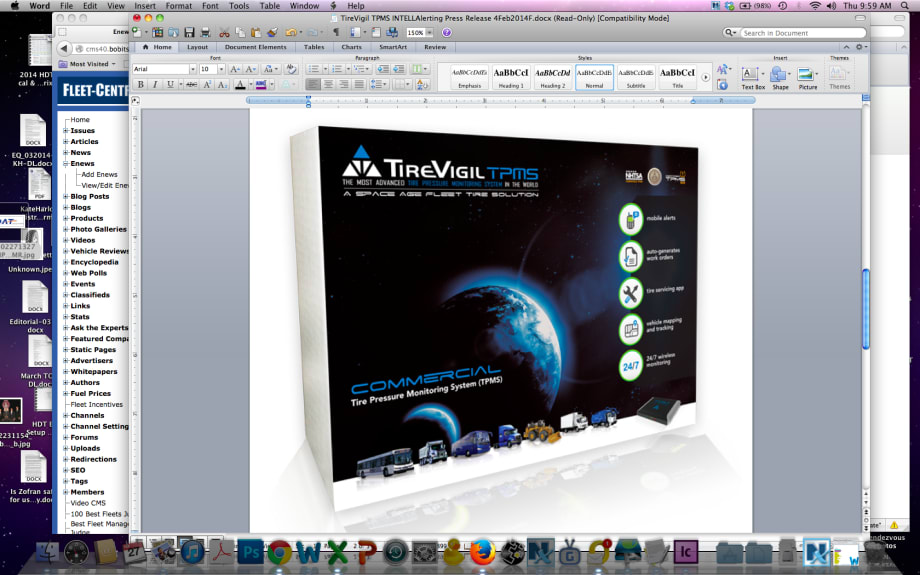Click the Italic formatting button
Image resolution: width=920 pixels, height=575 pixels.
coord(154,85)
